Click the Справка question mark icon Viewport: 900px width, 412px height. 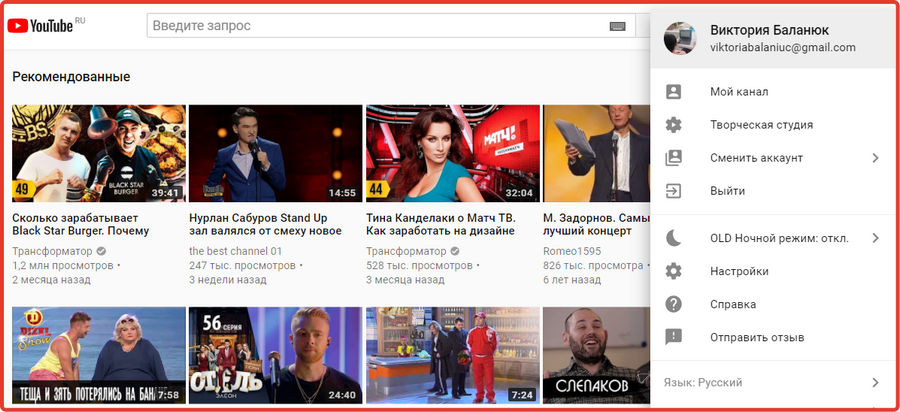point(673,304)
